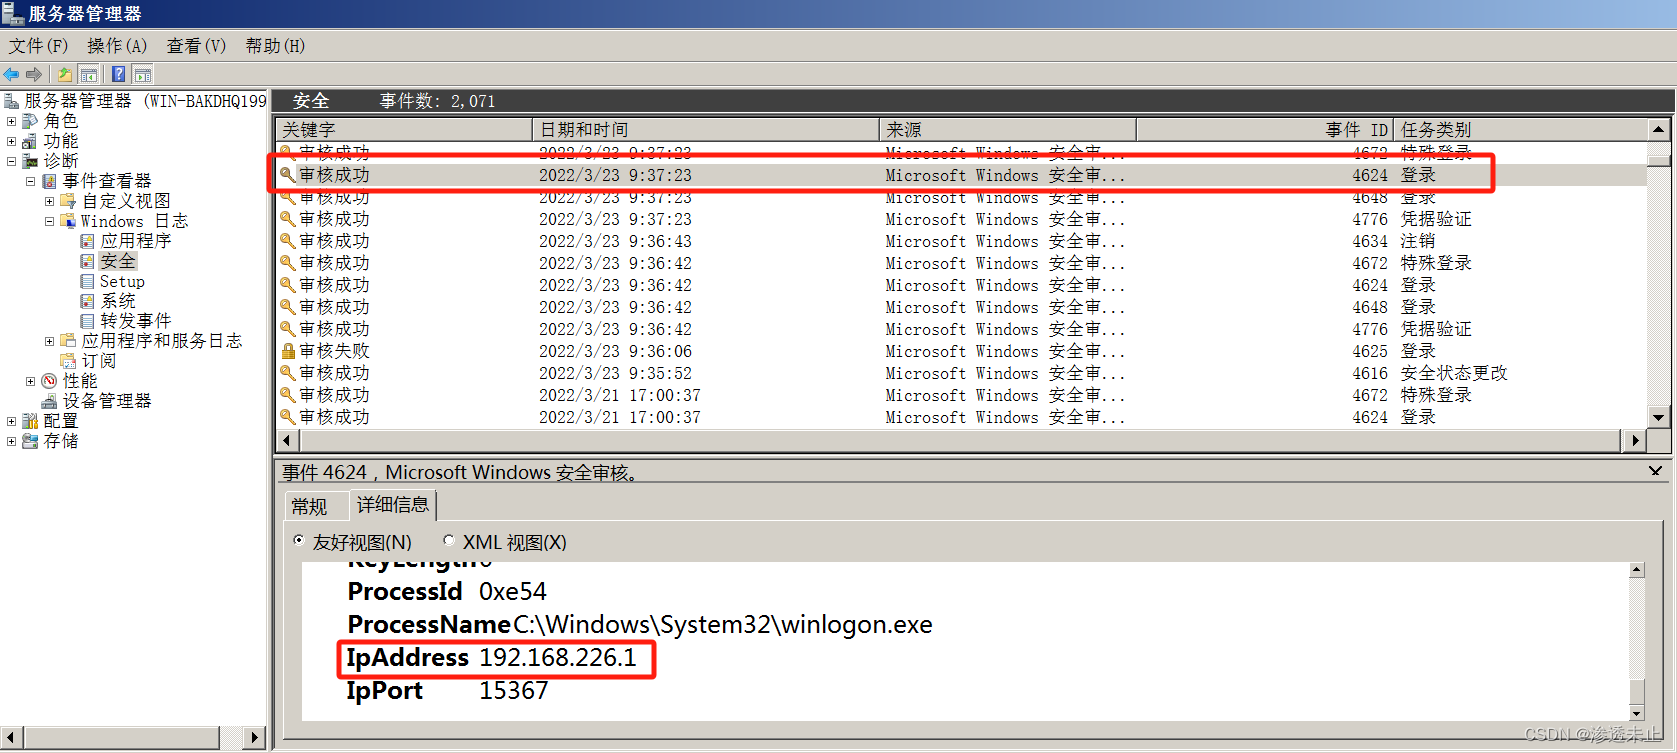The image size is (1677, 753).
Task: Sort by the 关键字 column header
Action: click(x=404, y=130)
